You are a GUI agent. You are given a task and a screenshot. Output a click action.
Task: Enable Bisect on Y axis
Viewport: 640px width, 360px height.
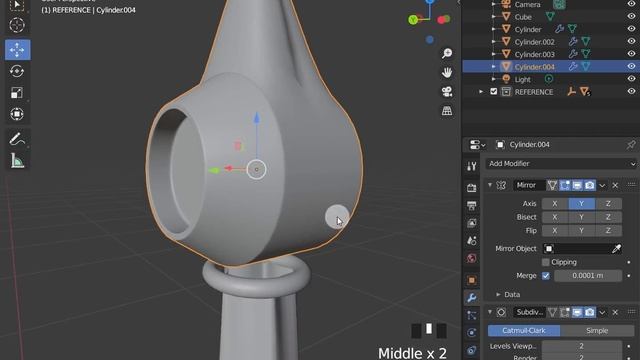point(582,217)
